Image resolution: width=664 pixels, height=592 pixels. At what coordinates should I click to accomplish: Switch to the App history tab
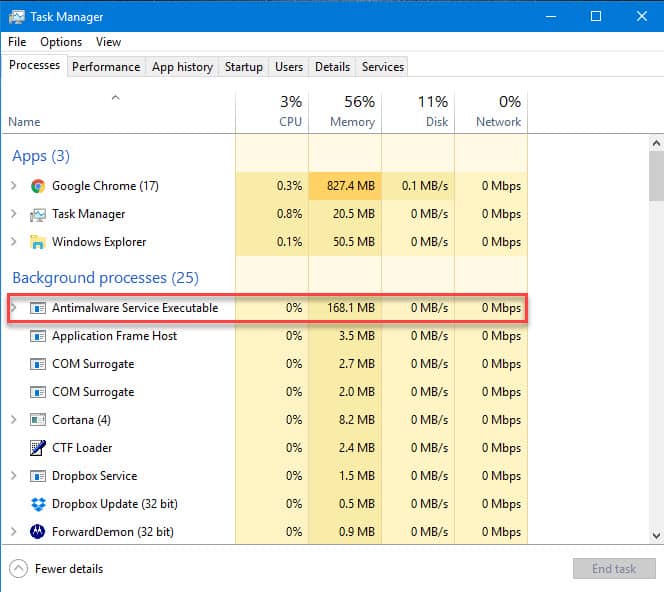pos(183,67)
